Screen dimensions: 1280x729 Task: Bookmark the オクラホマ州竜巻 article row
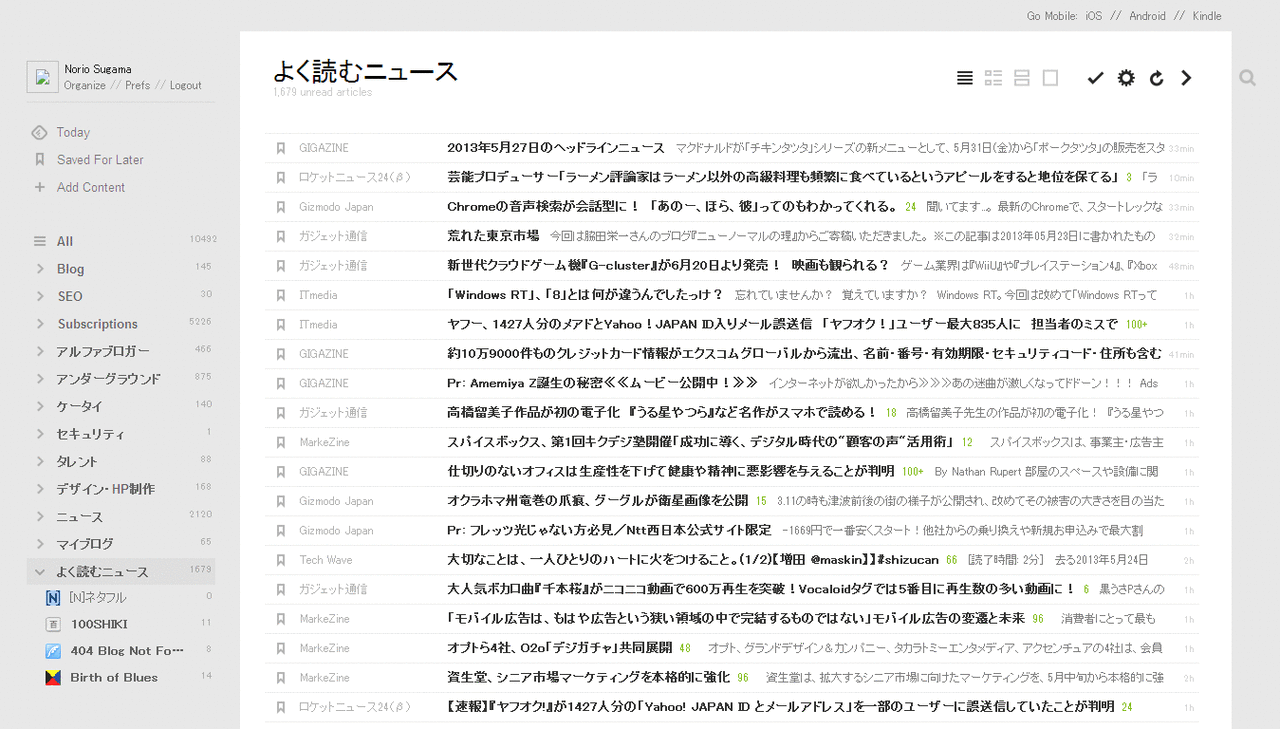click(x=281, y=501)
